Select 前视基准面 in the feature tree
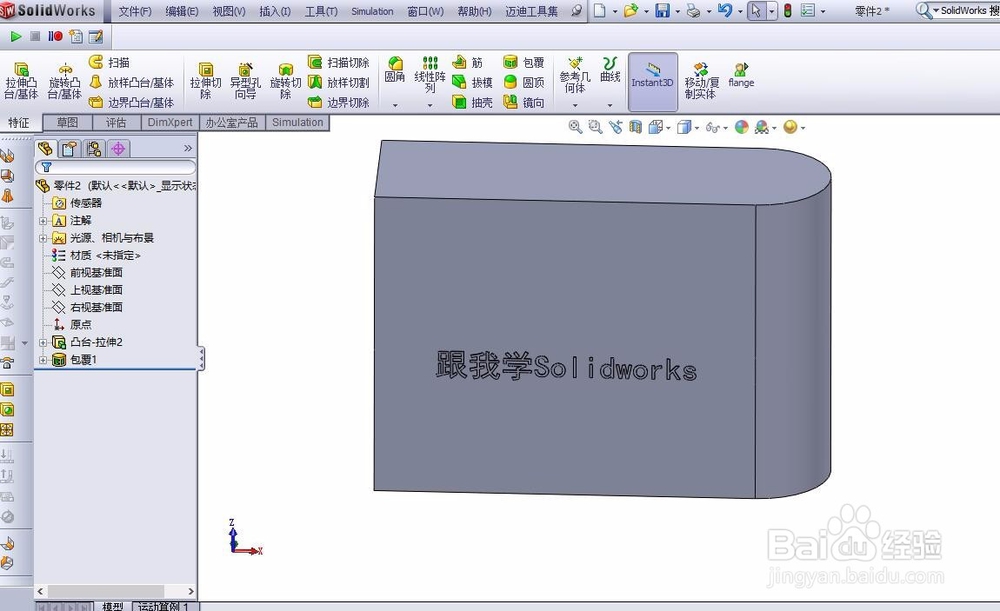This screenshot has width=1000, height=611. pos(87,273)
